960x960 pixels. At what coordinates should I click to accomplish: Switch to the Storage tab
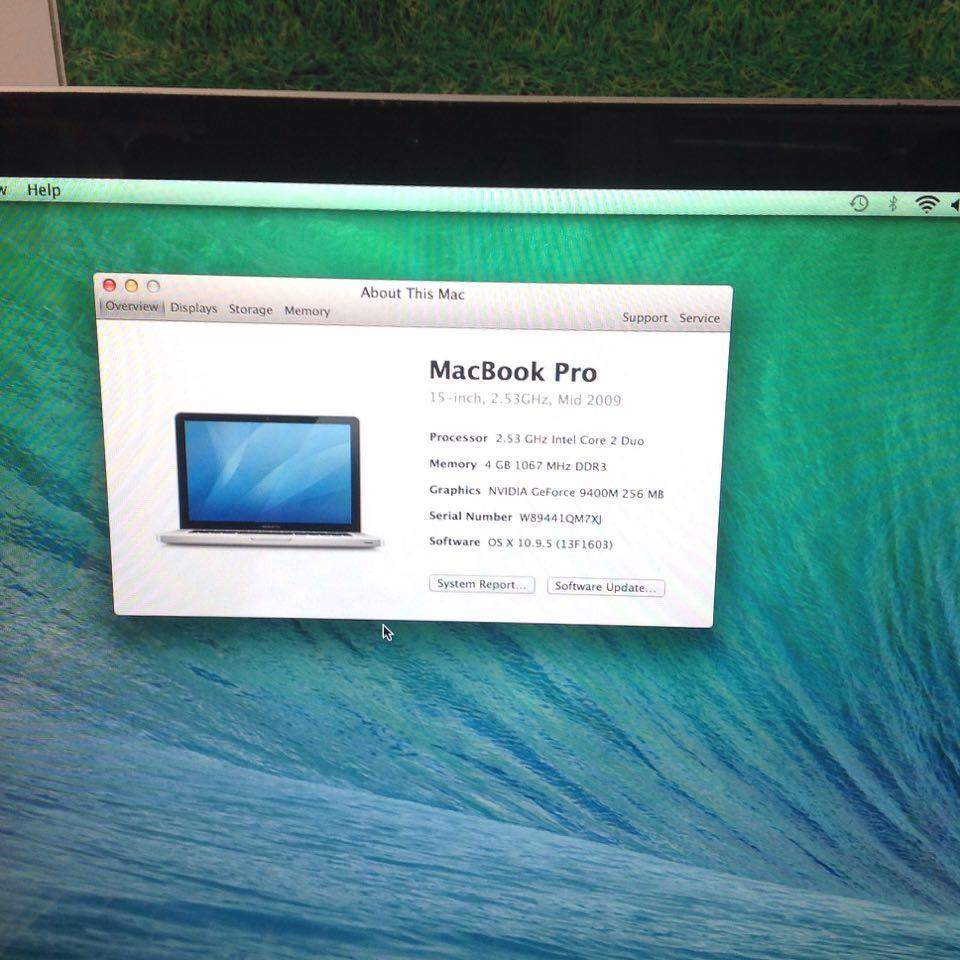(250, 310)
